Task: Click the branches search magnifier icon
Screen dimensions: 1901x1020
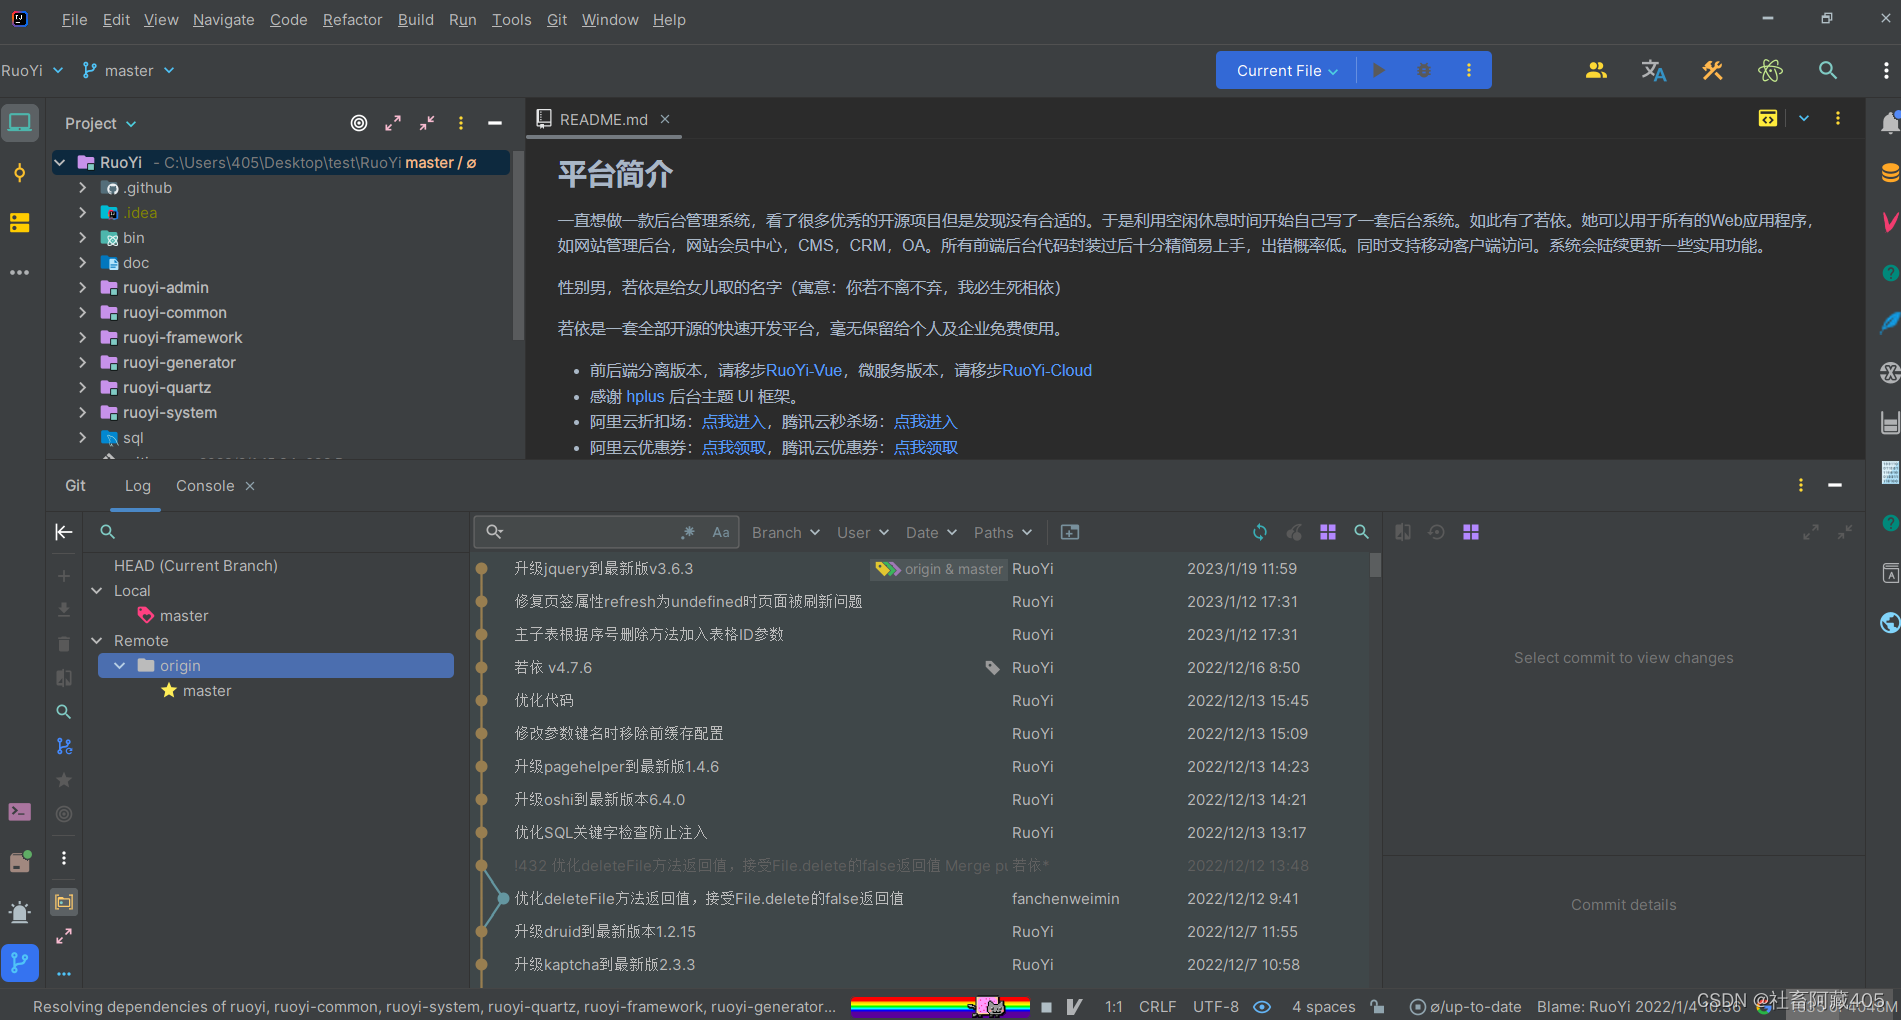Action: (108, 532)
